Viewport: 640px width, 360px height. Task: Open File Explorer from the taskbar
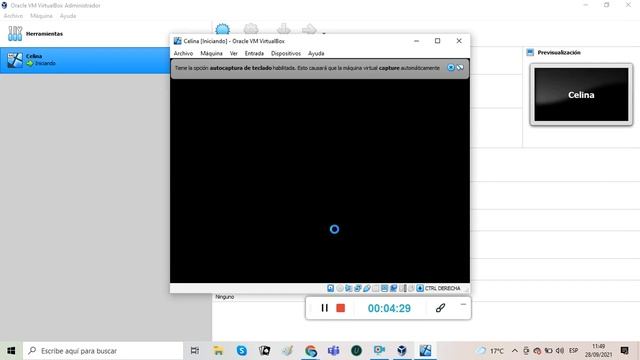coord(218,351)
